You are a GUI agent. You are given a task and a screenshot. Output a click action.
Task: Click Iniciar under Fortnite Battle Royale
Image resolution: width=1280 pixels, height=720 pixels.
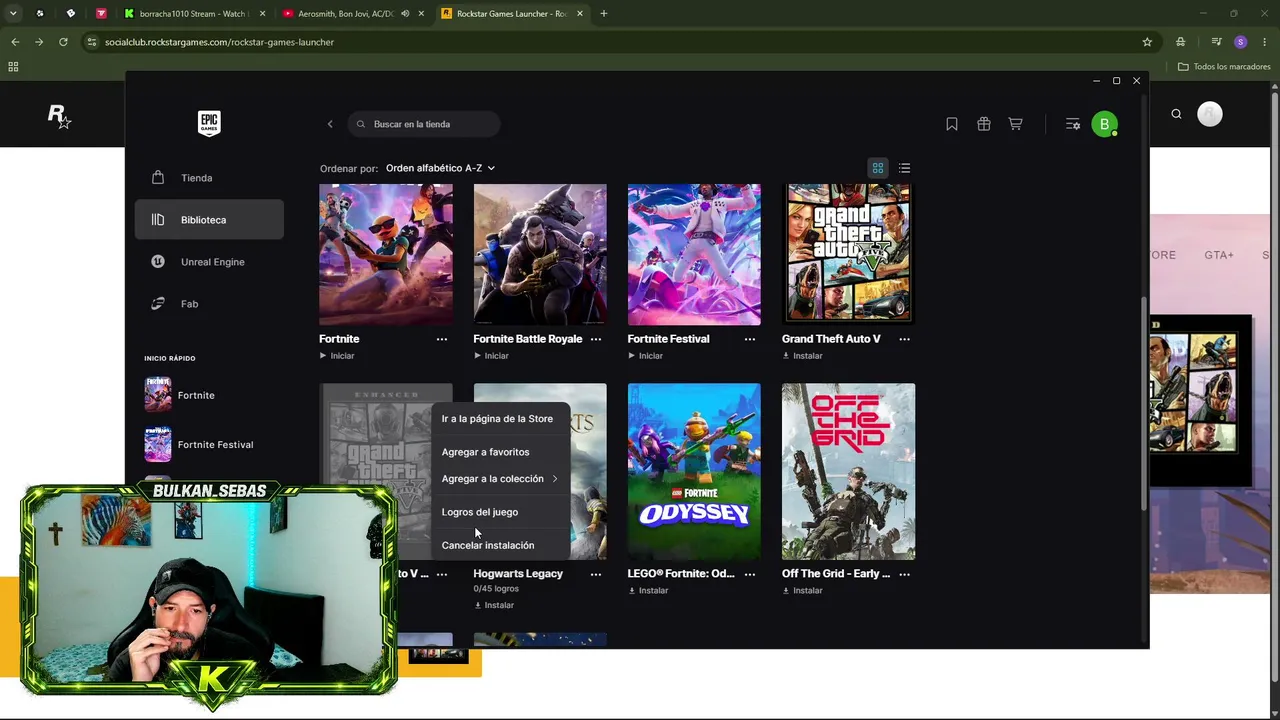point(491,356)
